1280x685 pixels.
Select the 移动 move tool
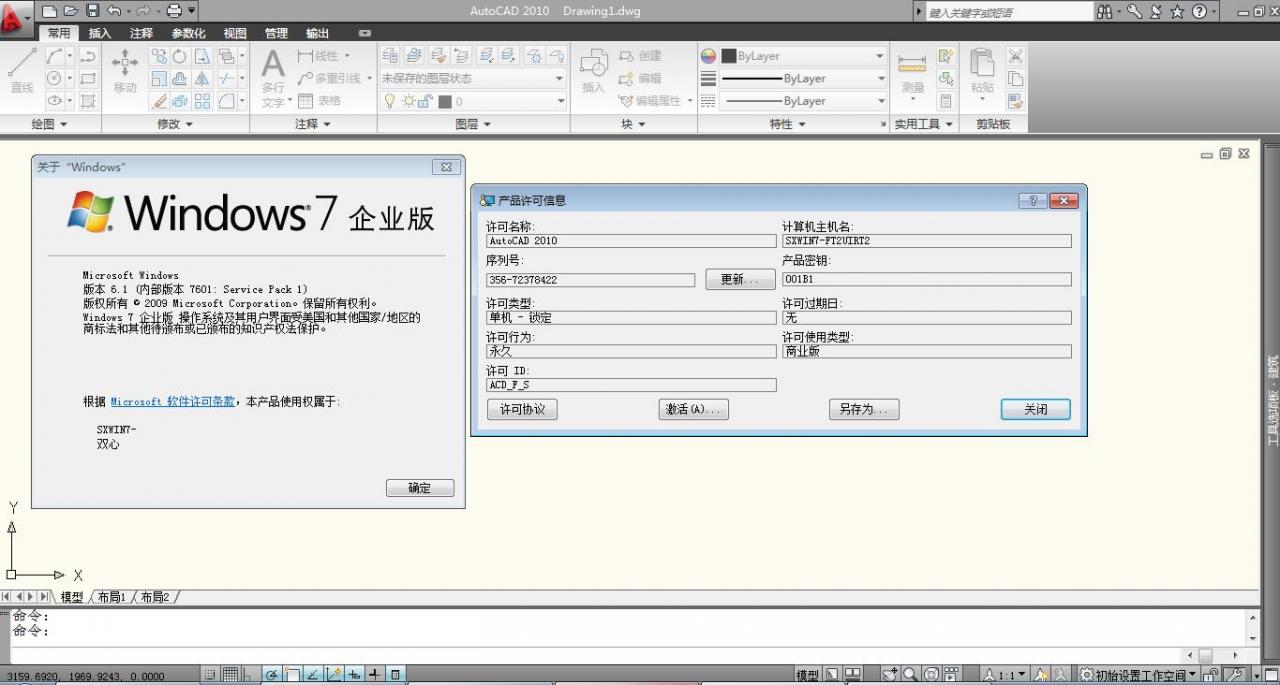pos(125,70)
